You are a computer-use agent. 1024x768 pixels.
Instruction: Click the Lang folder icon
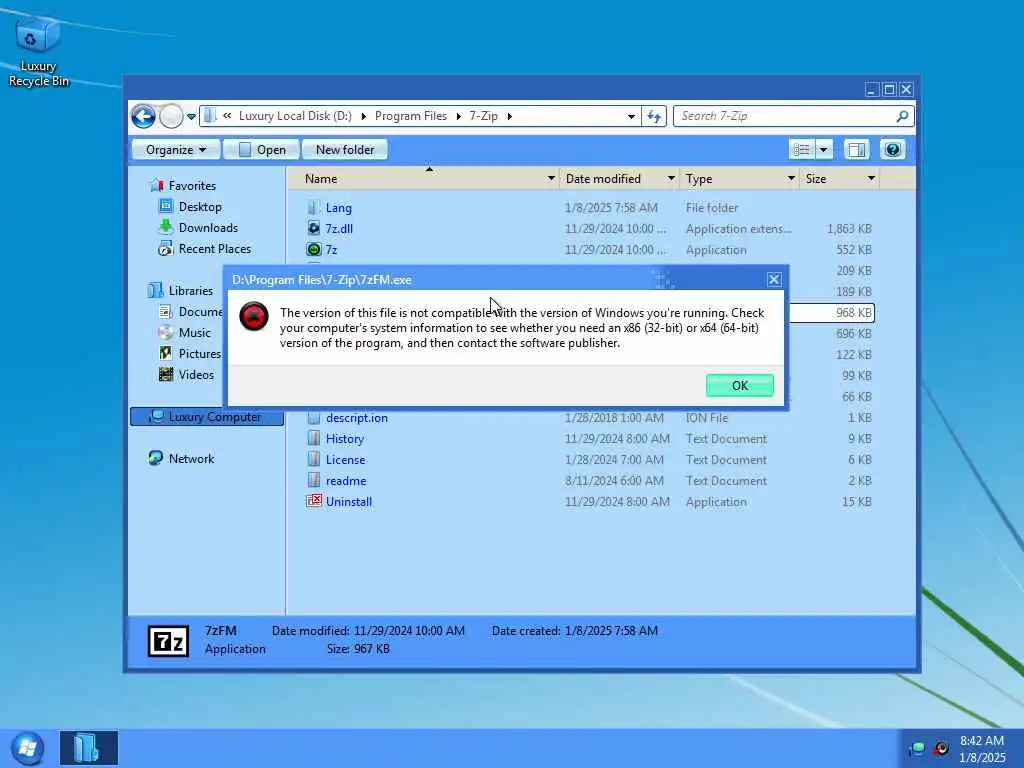tap(314, 208)
